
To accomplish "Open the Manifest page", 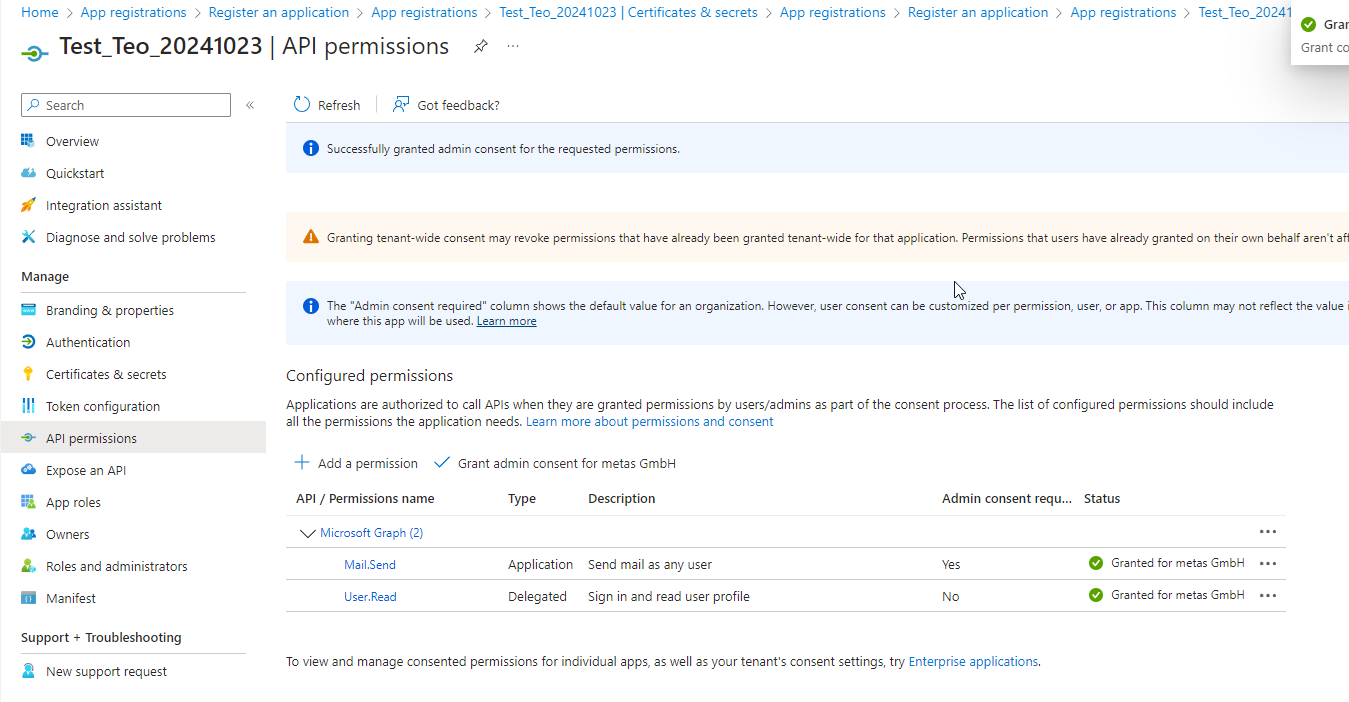I will point(71,598).
